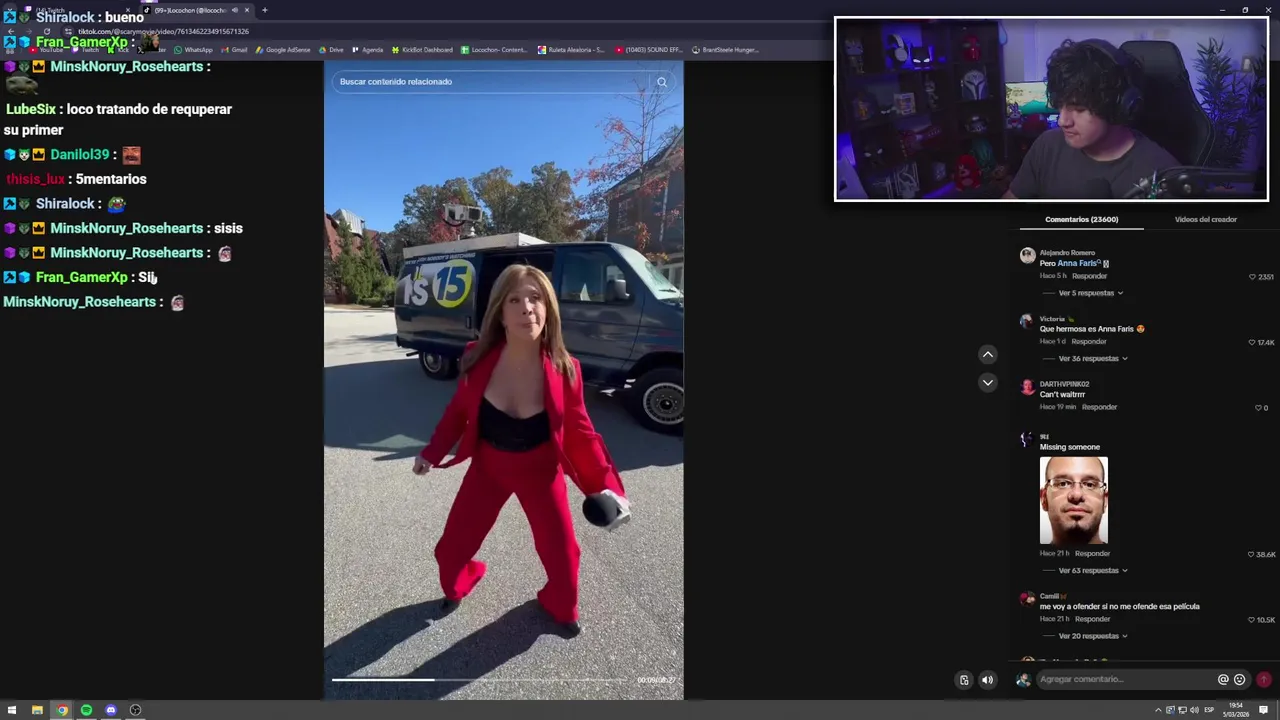
Task: Seek on the video progress bar
Action: (482, 680)
